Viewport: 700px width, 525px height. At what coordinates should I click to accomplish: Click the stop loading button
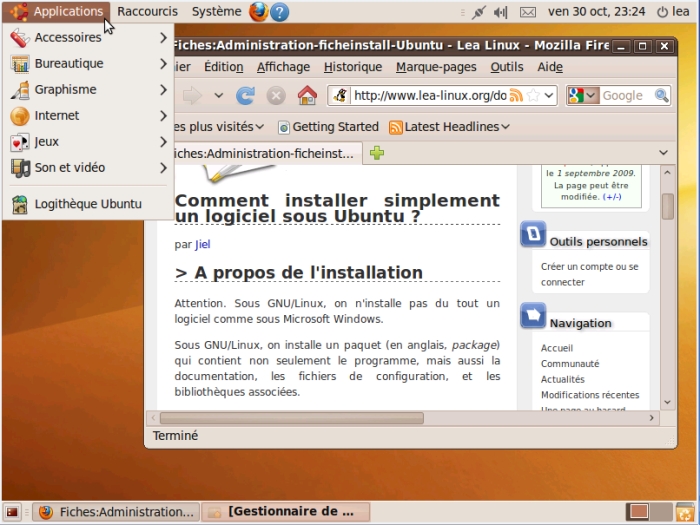coord(276,96)
